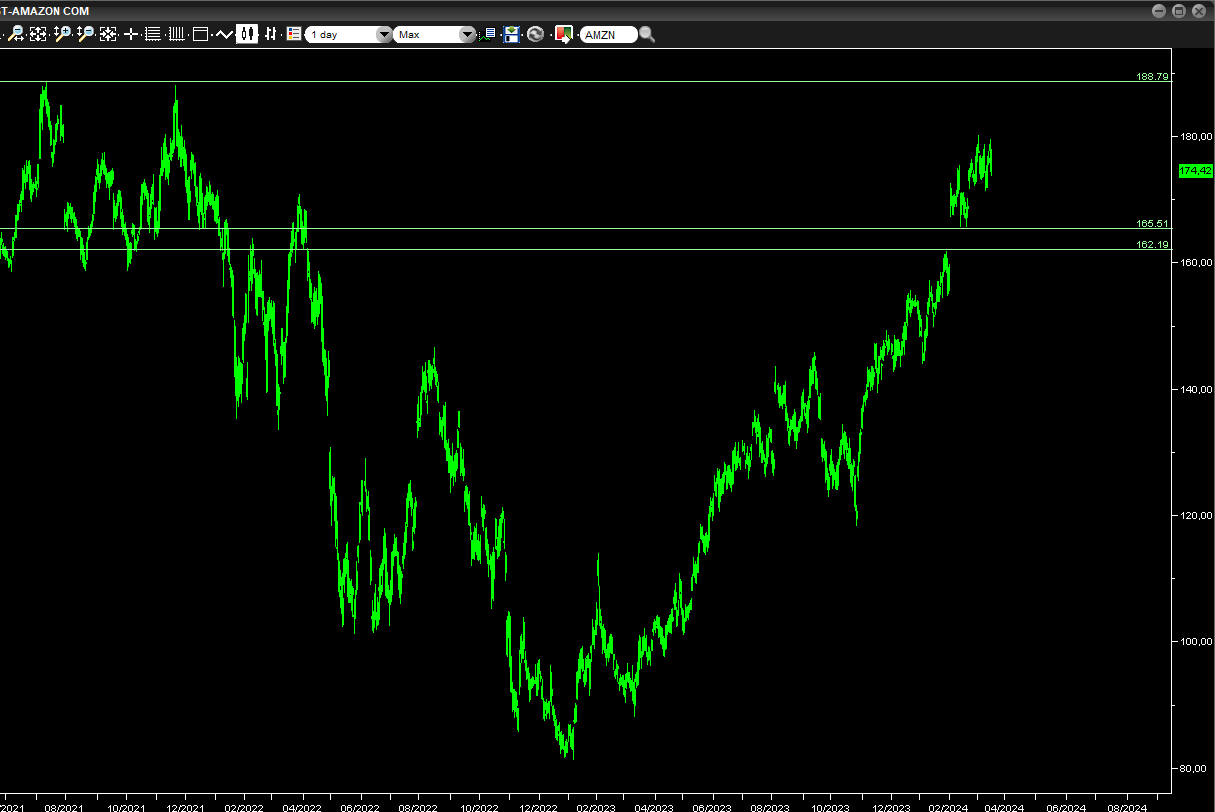Open the Max time range dropdown
This screenshot has width=1215, height=812.
436,34
